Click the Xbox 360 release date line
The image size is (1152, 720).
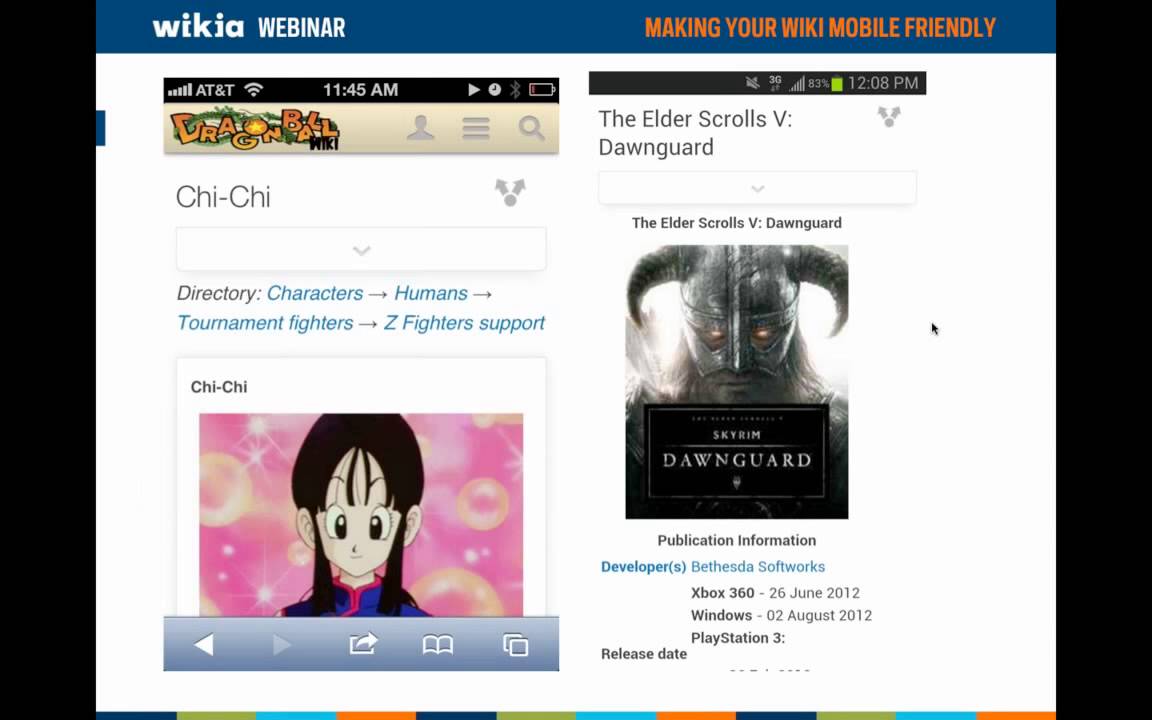point(775,593)
